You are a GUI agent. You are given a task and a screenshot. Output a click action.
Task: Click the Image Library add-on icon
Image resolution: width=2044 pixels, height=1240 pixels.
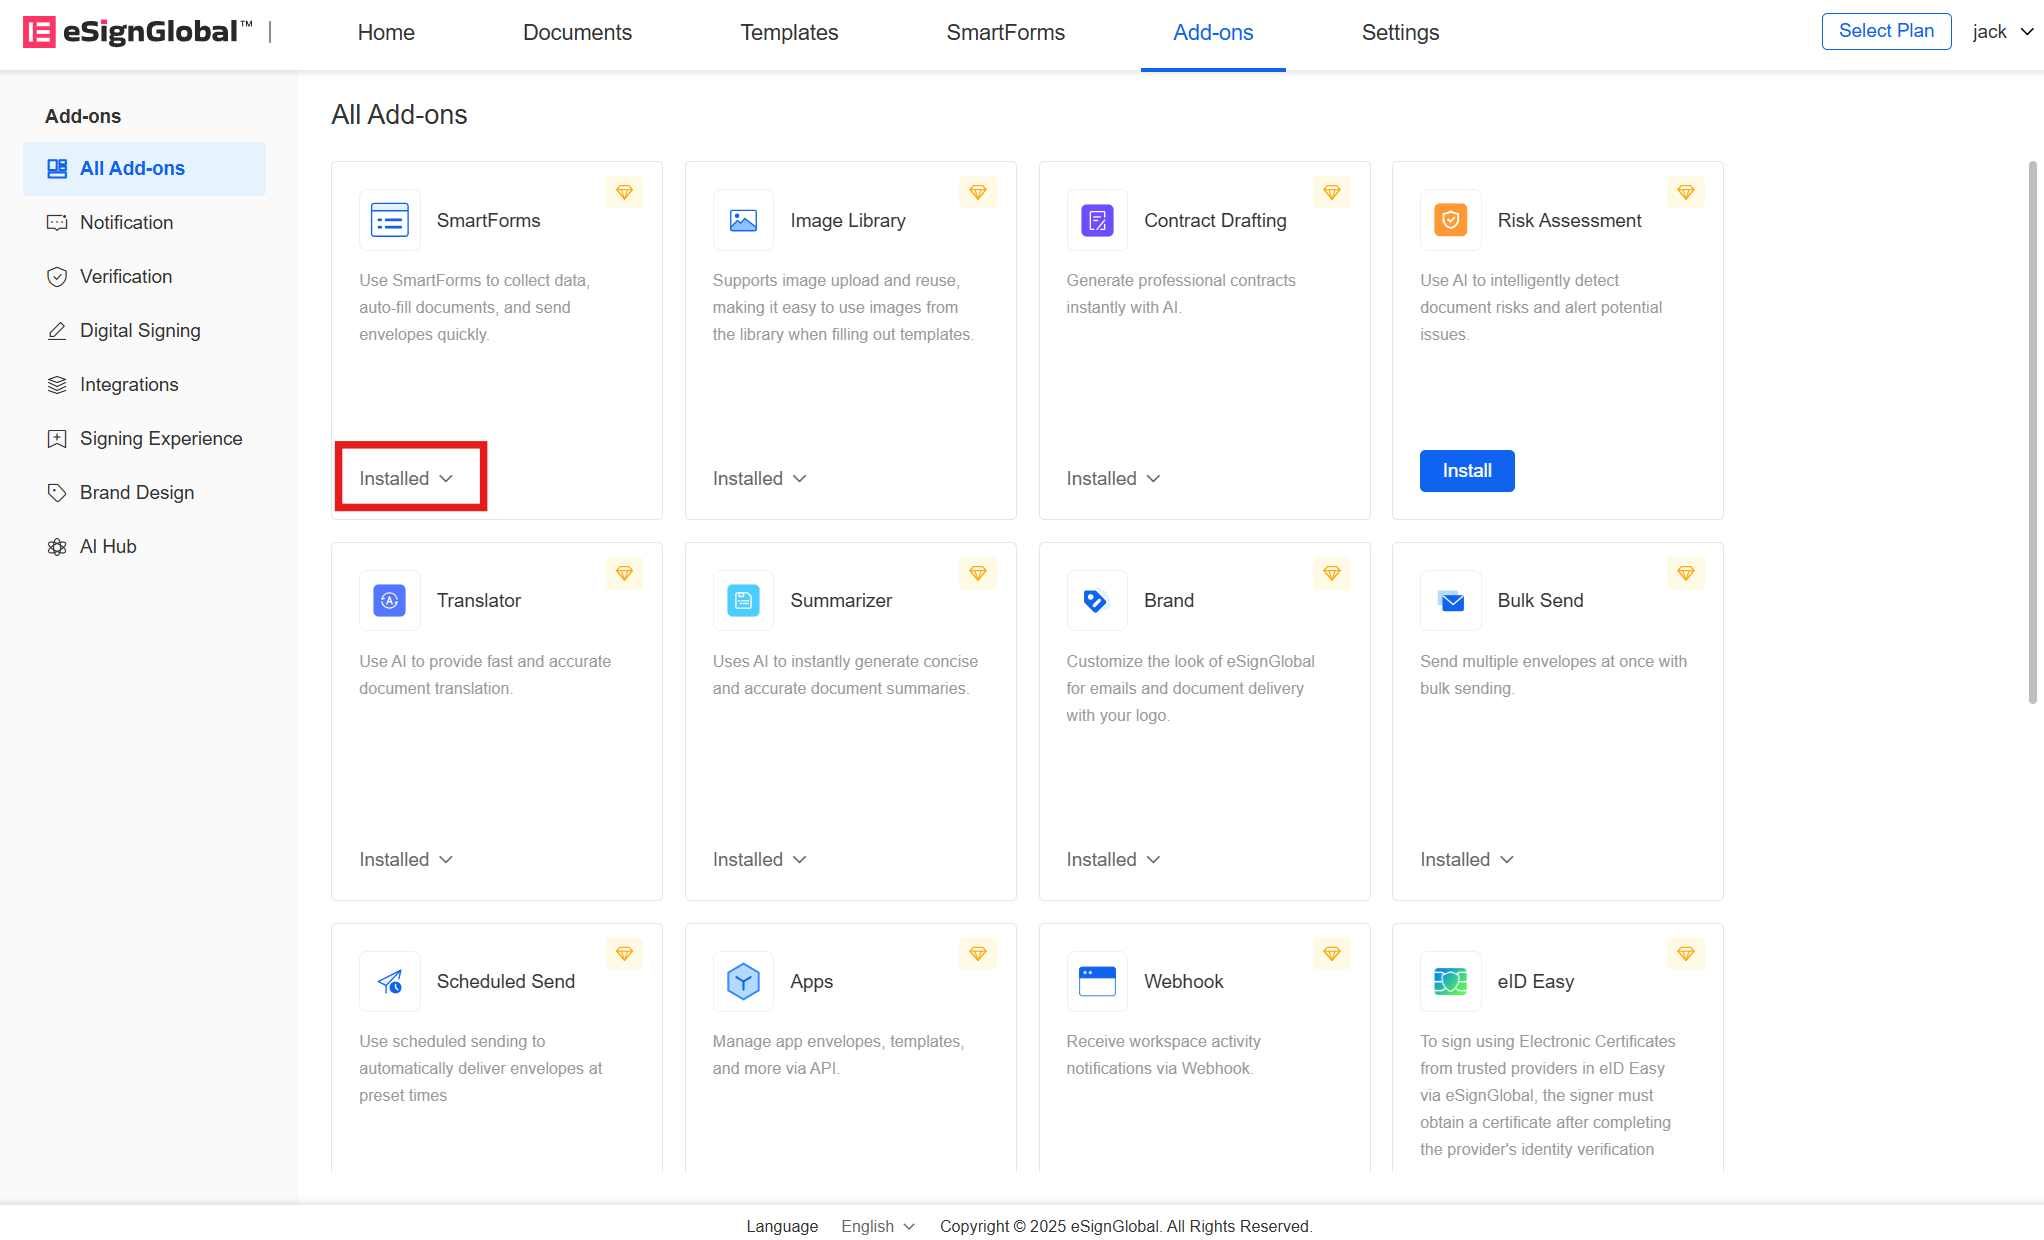pos(743,220)
